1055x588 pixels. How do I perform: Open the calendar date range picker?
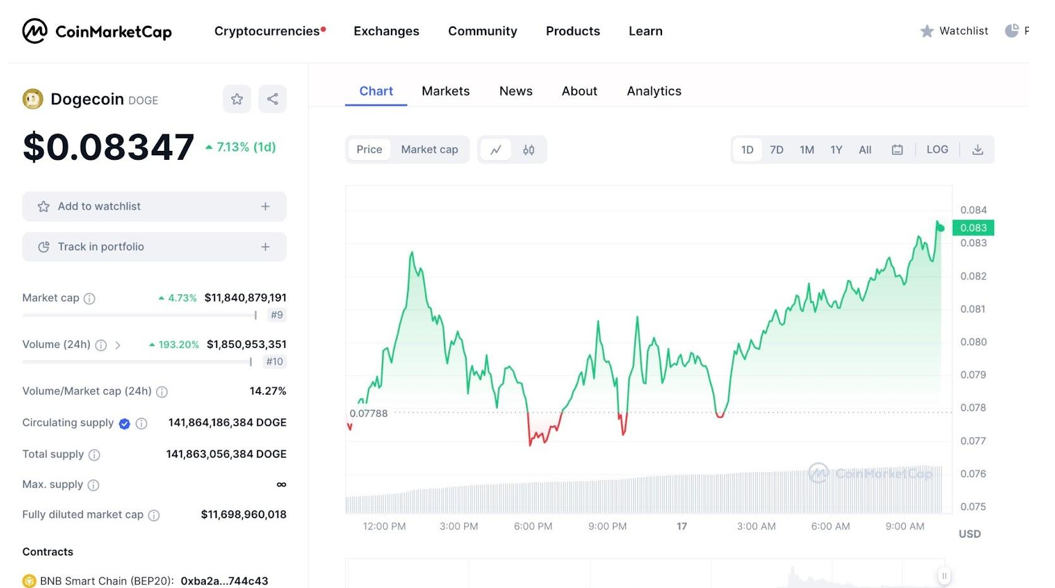897,149
